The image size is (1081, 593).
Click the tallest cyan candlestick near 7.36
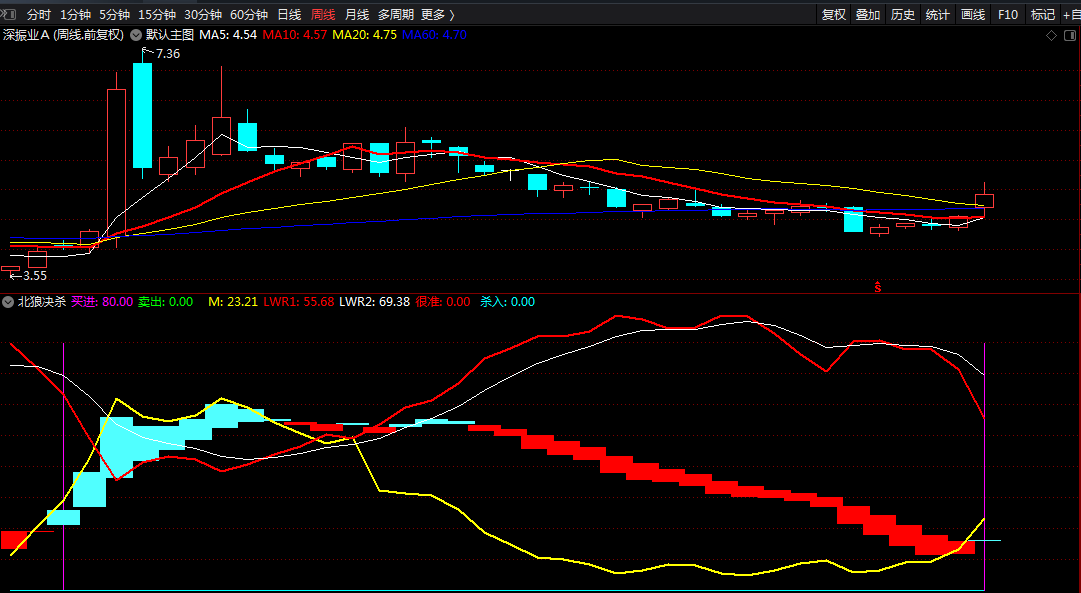point(143,115)
